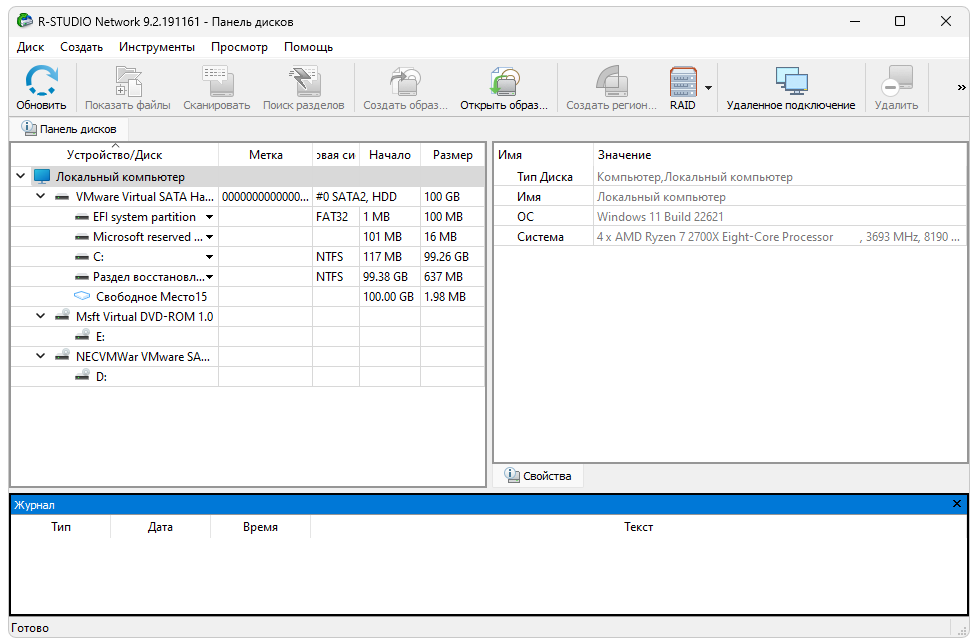
Task: Open EFI system partition dropdown arrow
Action: 210,217
